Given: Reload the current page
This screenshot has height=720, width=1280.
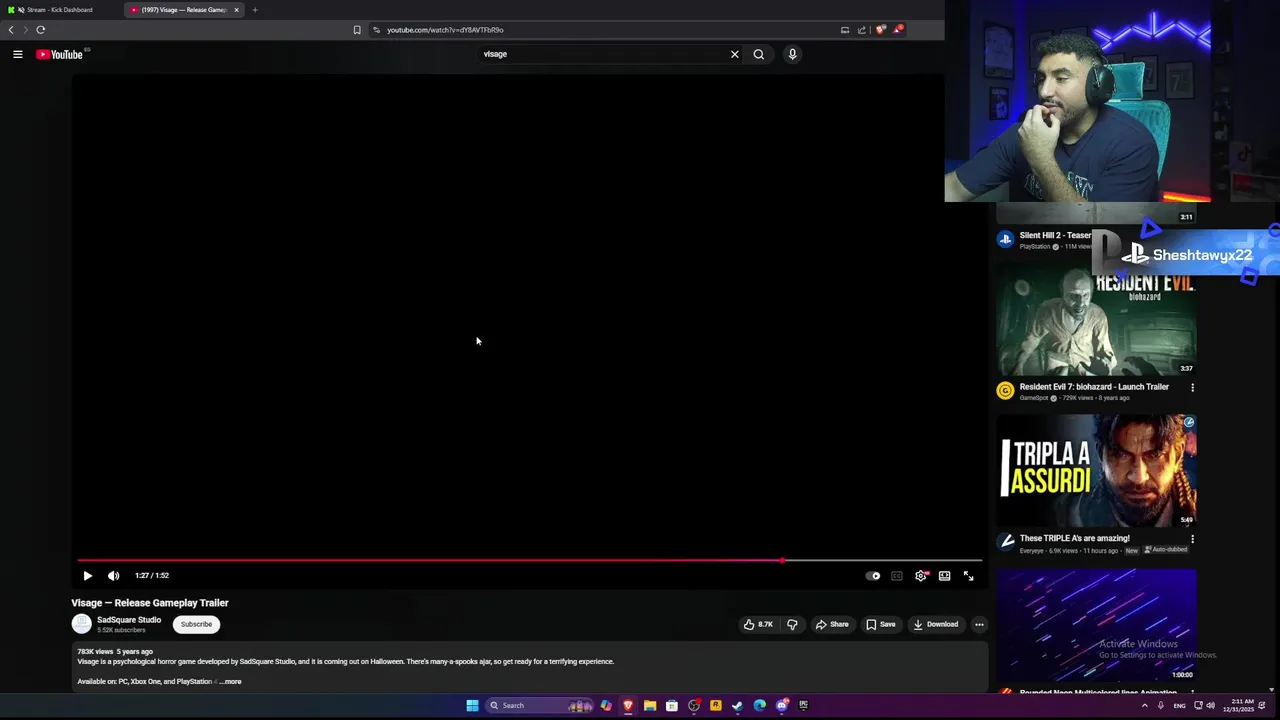Looking at the screenshot, I should coord(41,30).
